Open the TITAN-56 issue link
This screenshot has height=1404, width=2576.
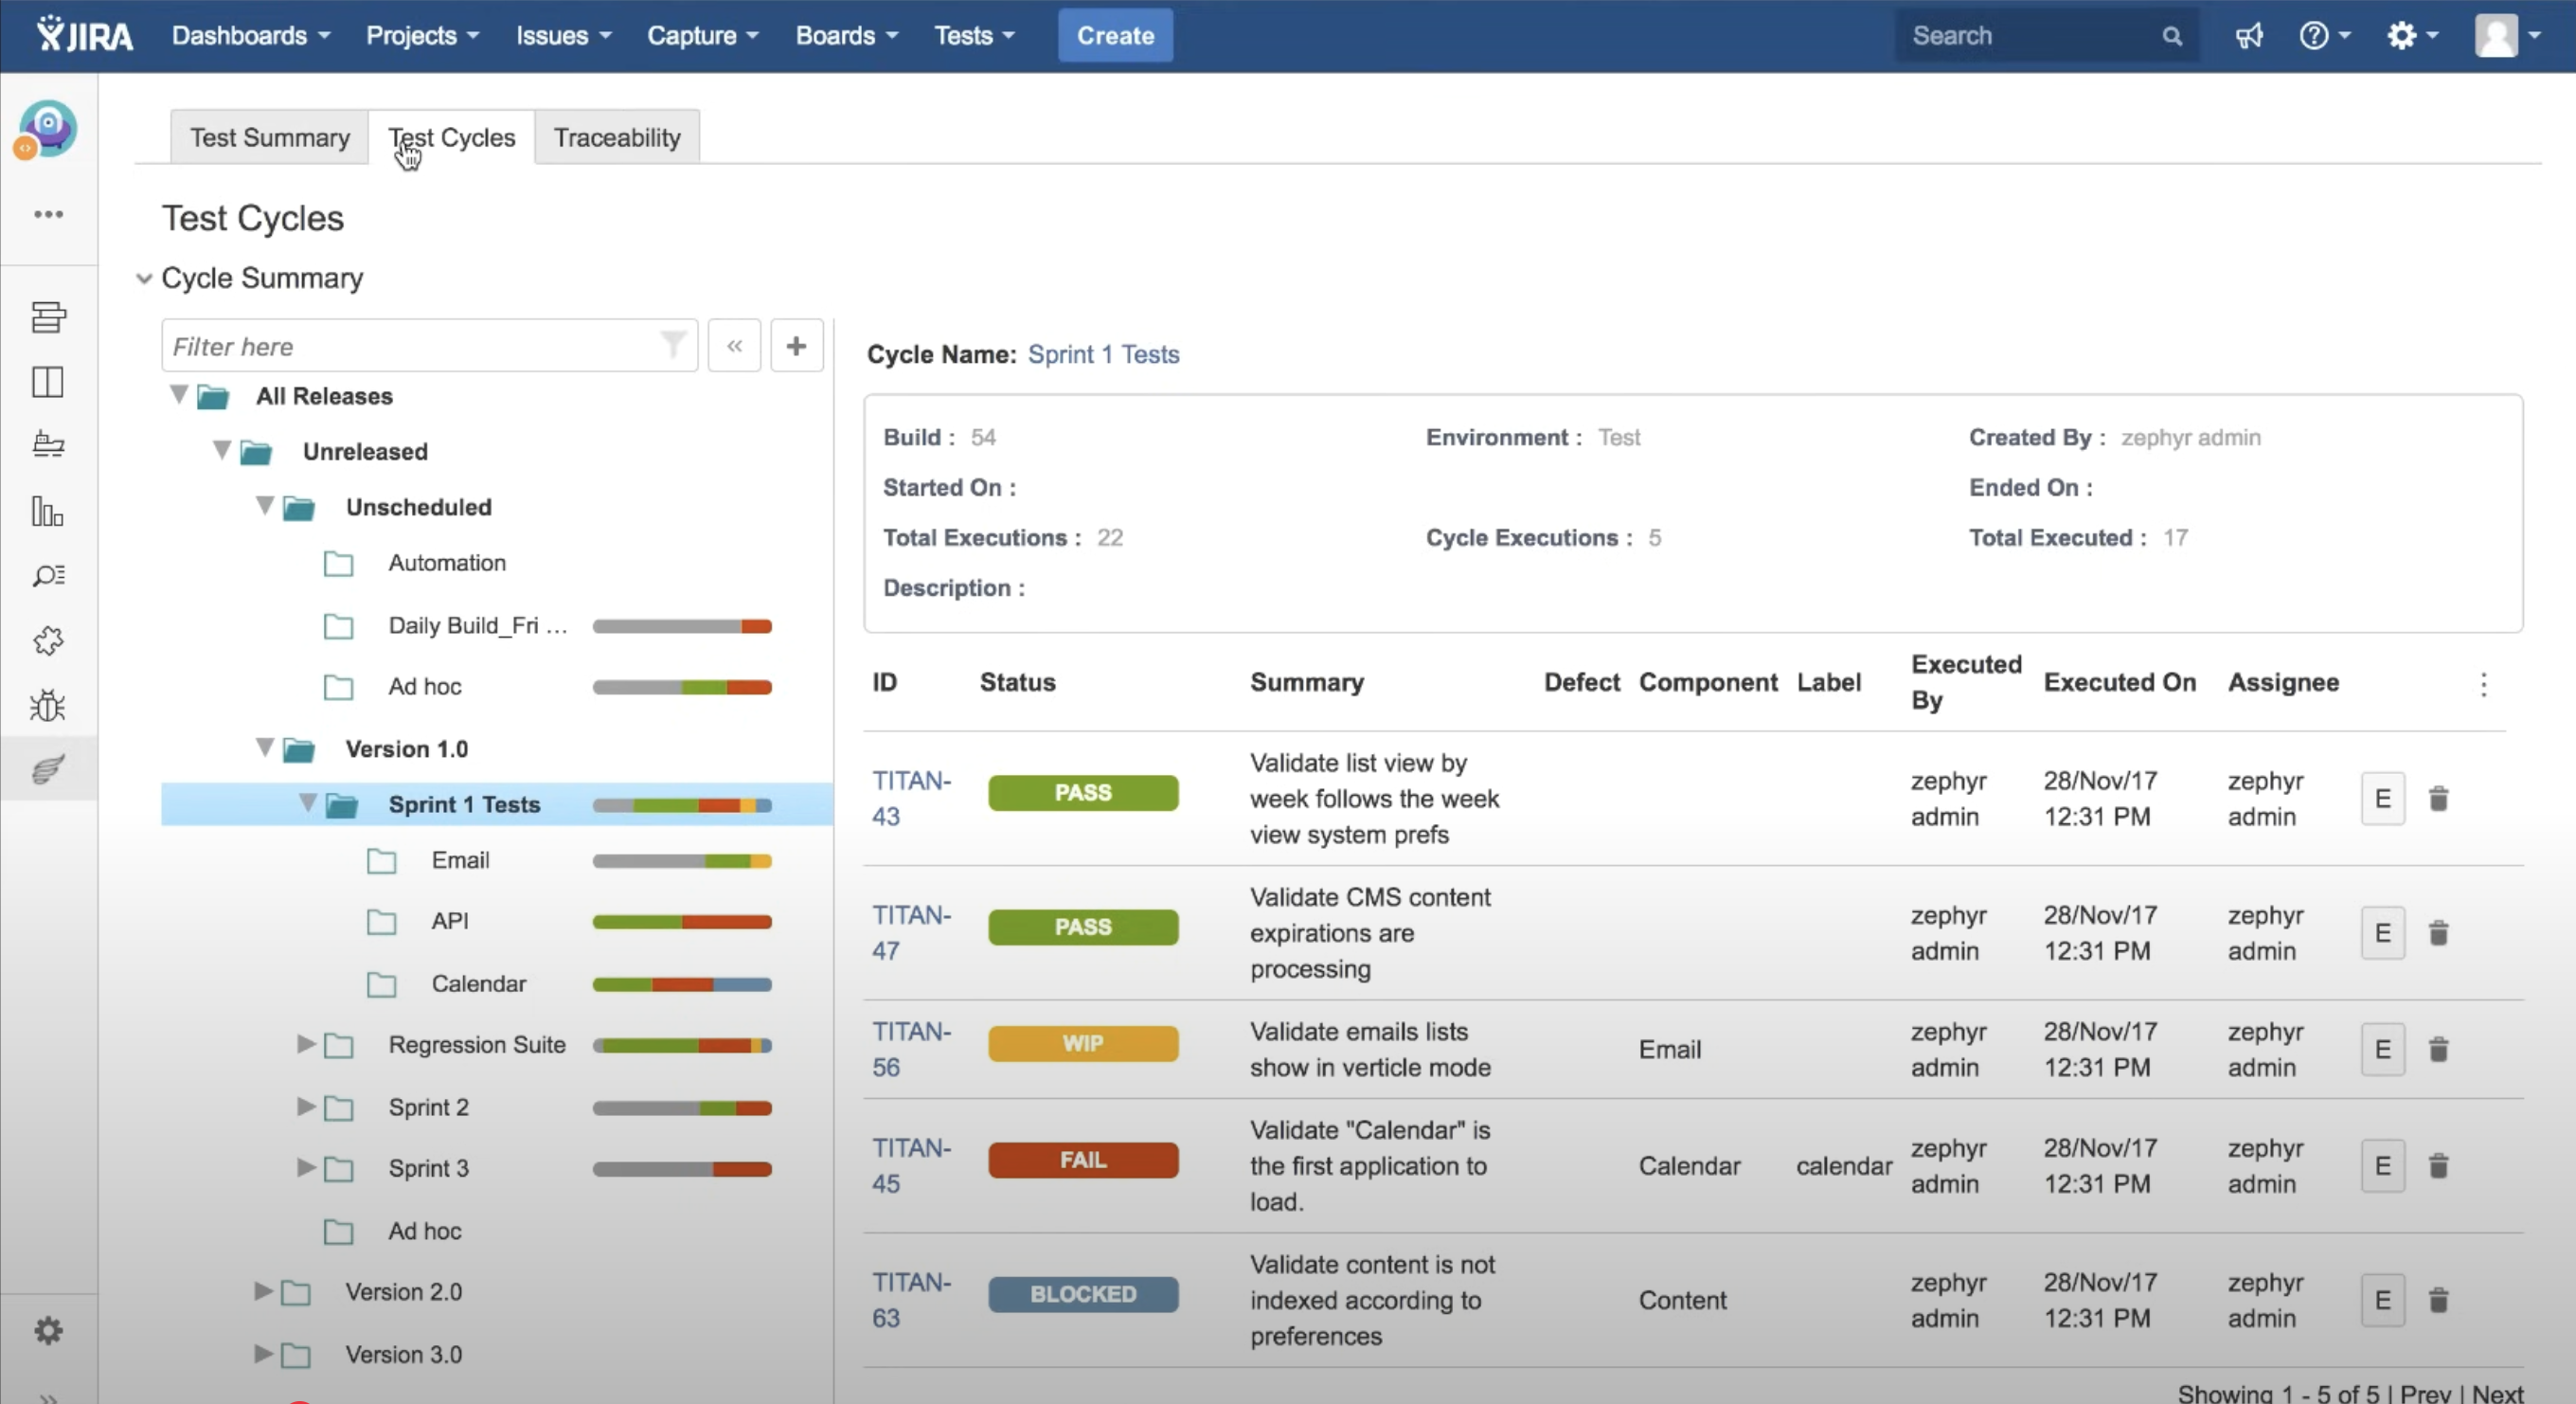pyautogui.click(x=910, y=1048)
